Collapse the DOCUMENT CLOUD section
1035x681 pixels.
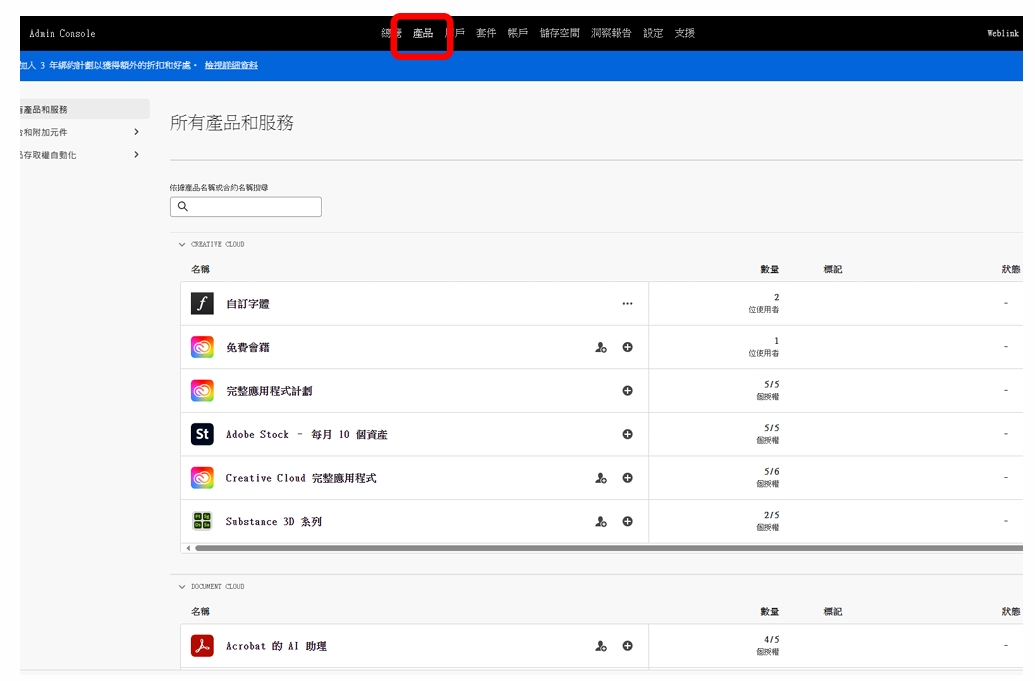(x=182, y=587)
